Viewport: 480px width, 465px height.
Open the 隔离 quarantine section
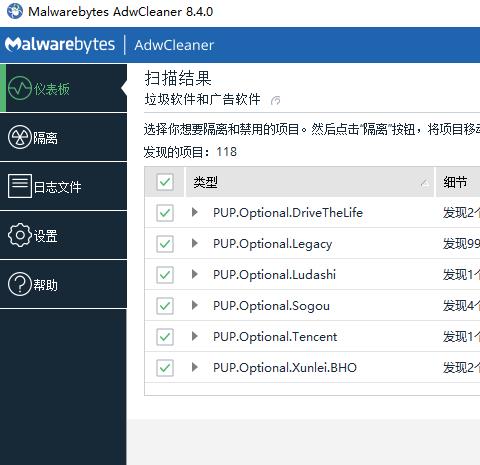[x=63, y=137]
